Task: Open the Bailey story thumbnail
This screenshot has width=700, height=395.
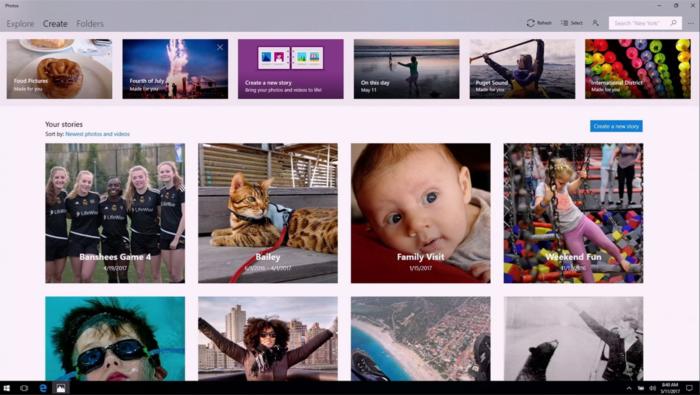Action: [x=268, y=213]
